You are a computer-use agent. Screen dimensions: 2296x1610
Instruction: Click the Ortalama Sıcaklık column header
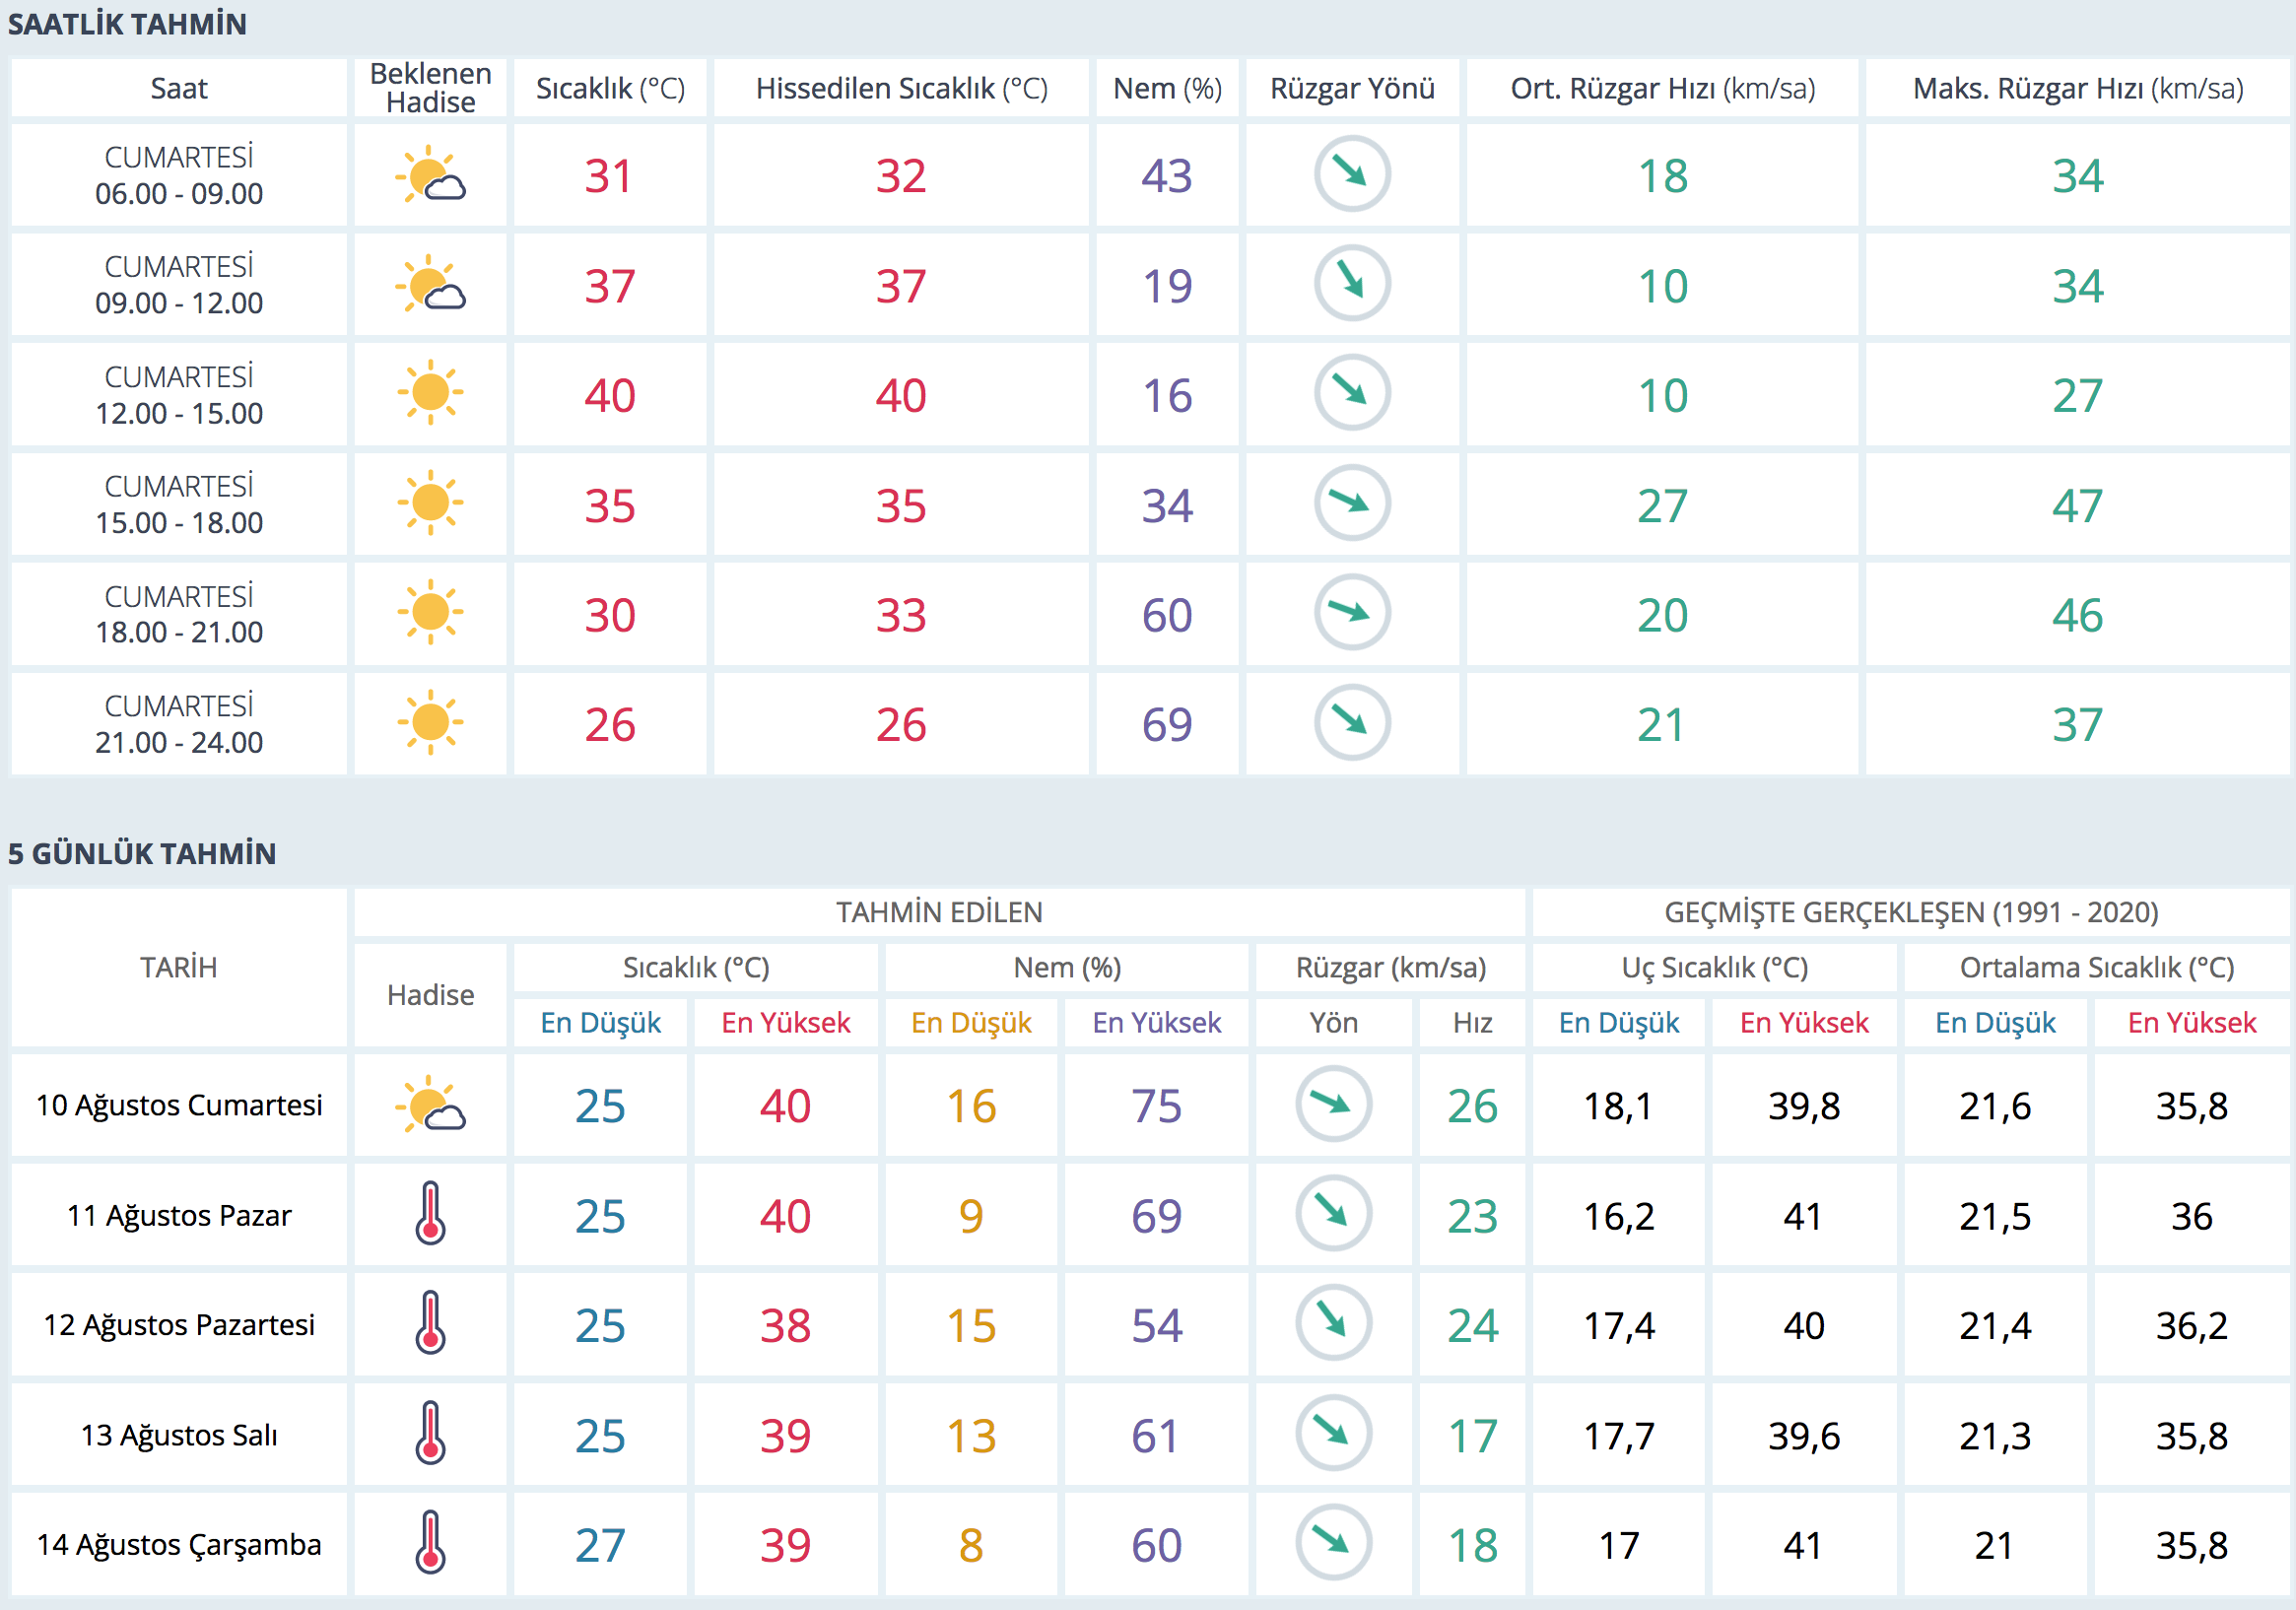coord(2096,967)
